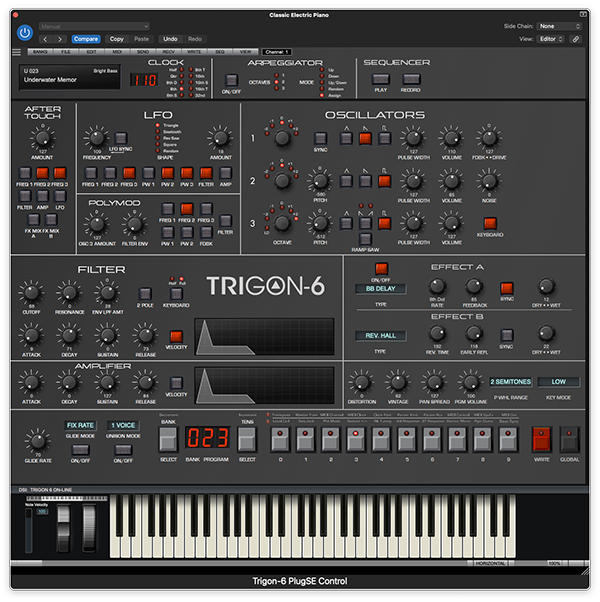This screenshot has height=602, width=600.
Task: Click the Global button
Action: click(x=569, y=439)
